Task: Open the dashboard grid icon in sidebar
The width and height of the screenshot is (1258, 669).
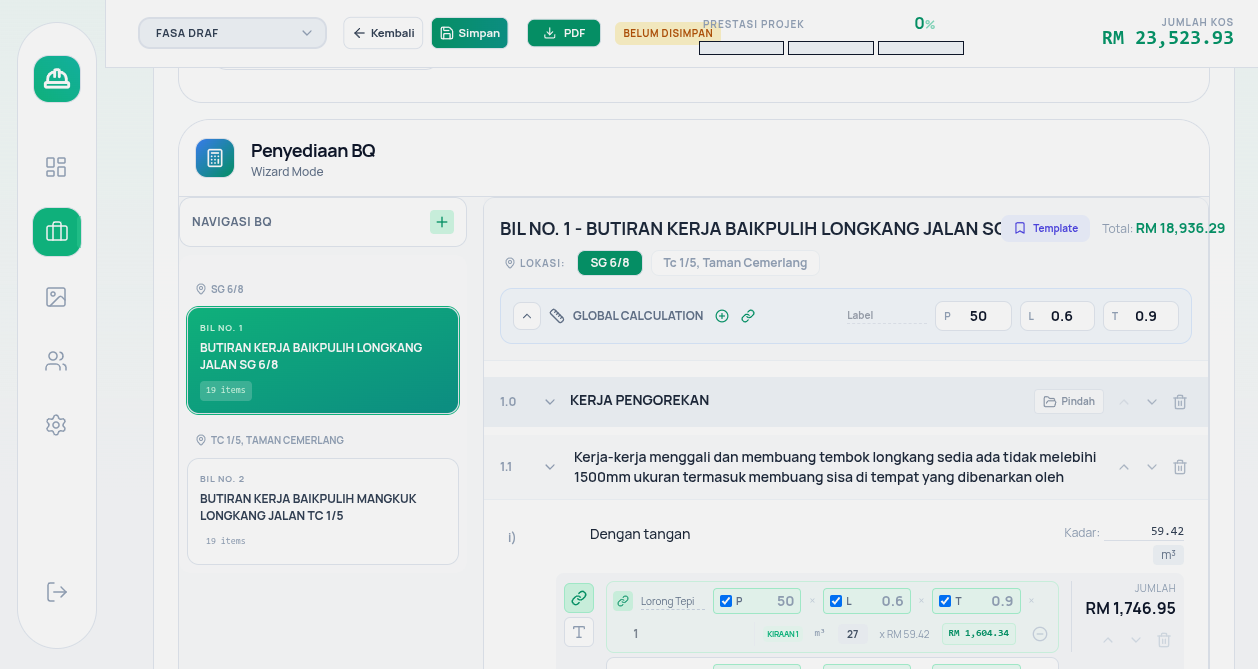Action: pos(56,167)
